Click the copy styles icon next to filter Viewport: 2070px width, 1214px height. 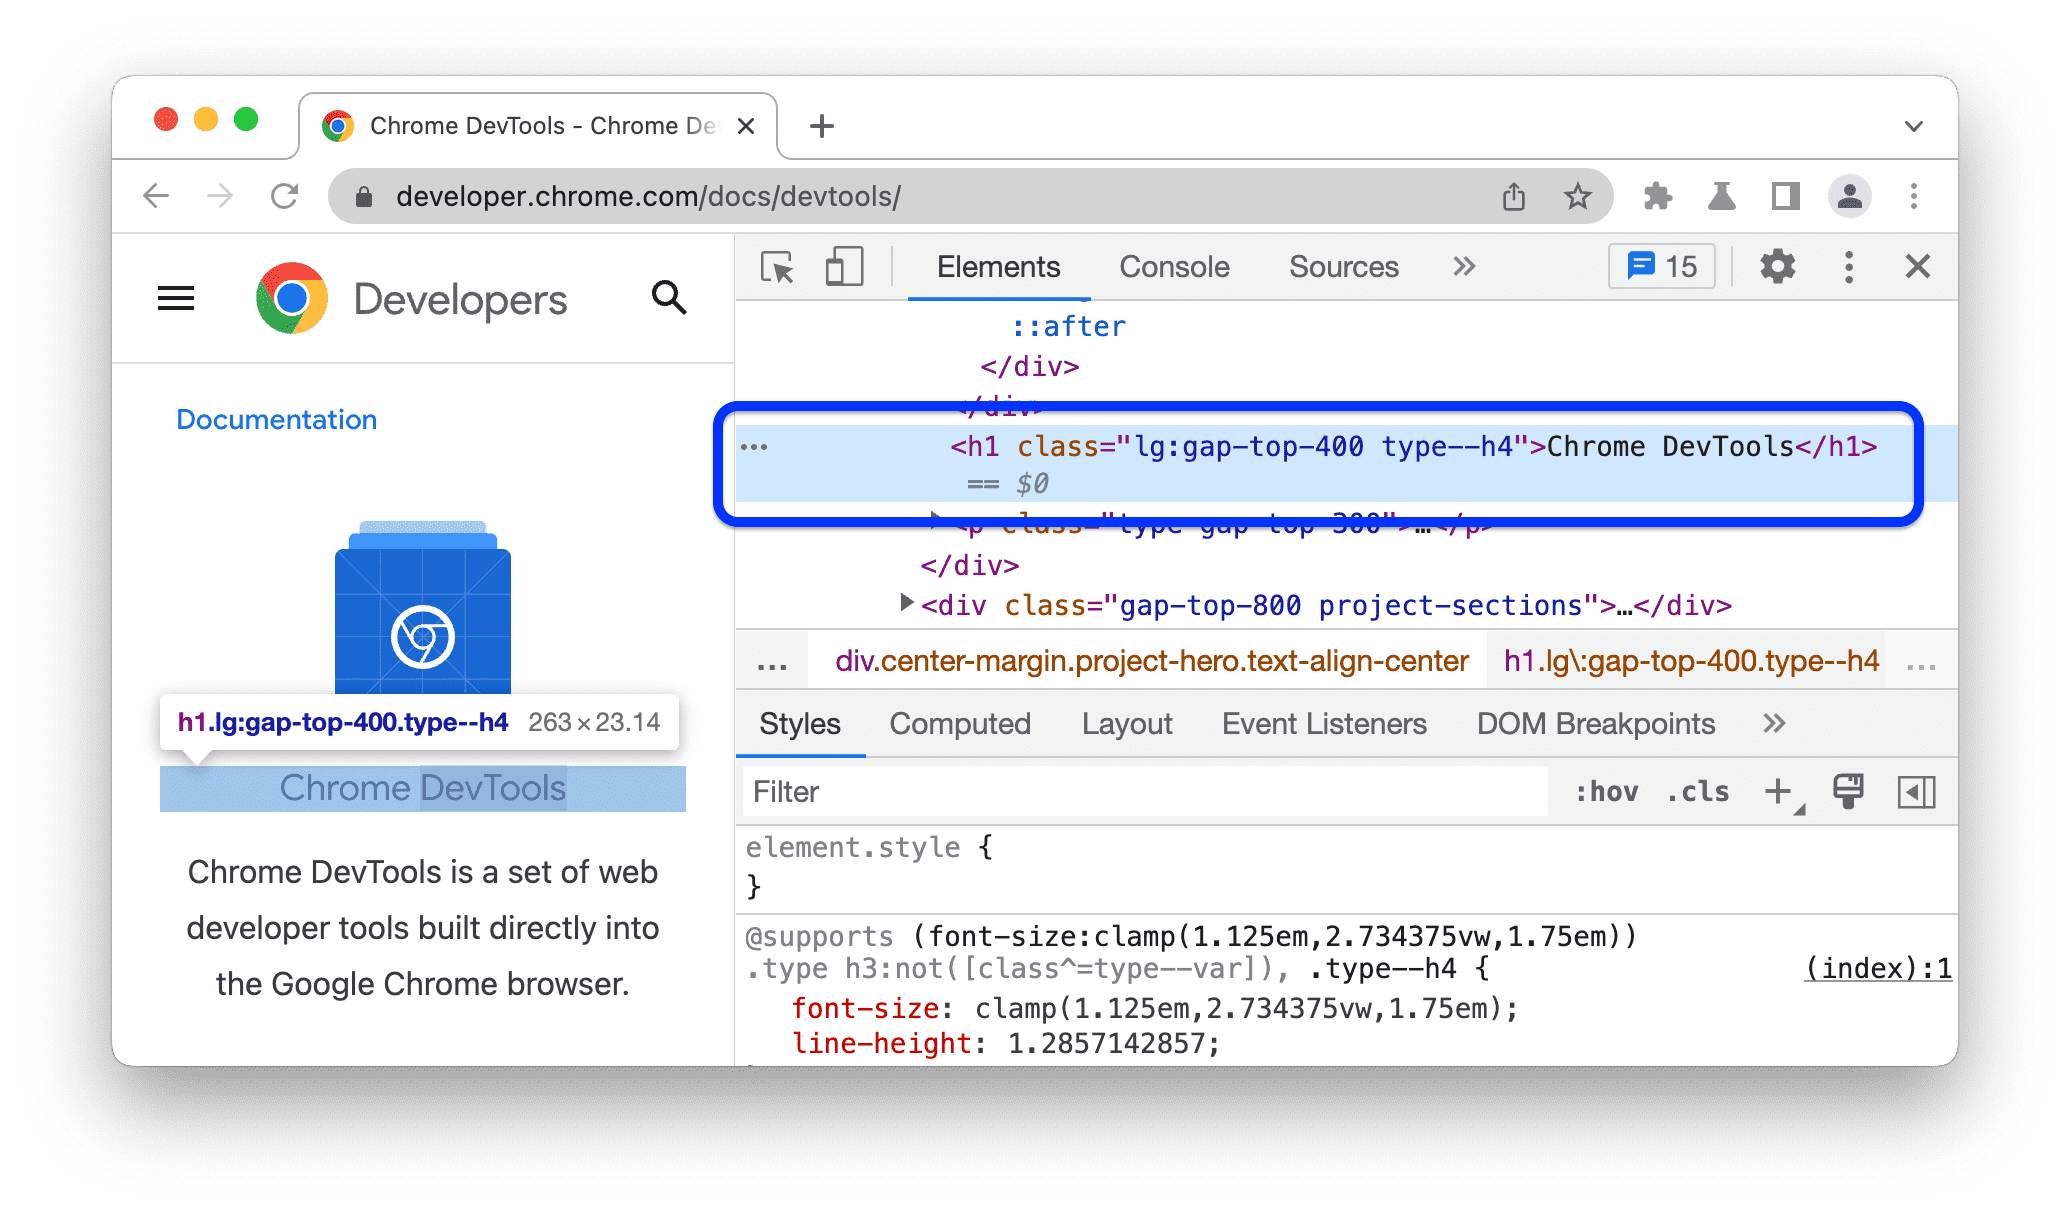(1846, 795)
